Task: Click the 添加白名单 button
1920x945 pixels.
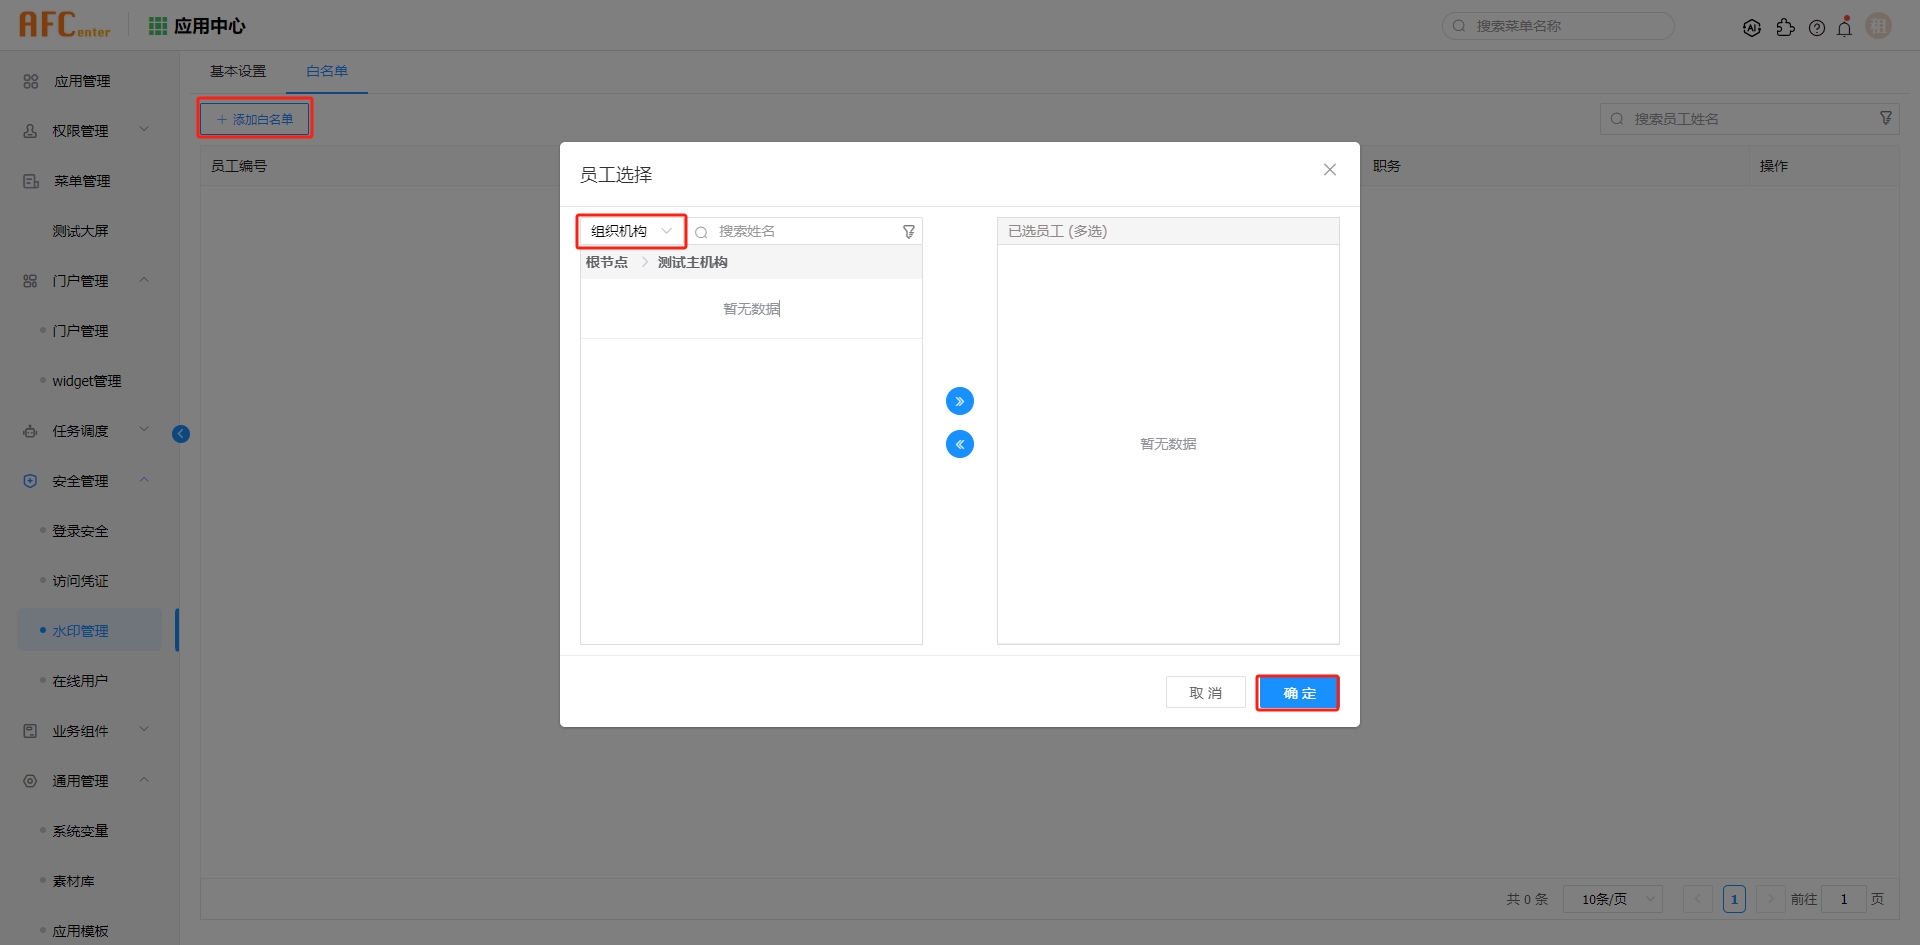Action: 255,118
